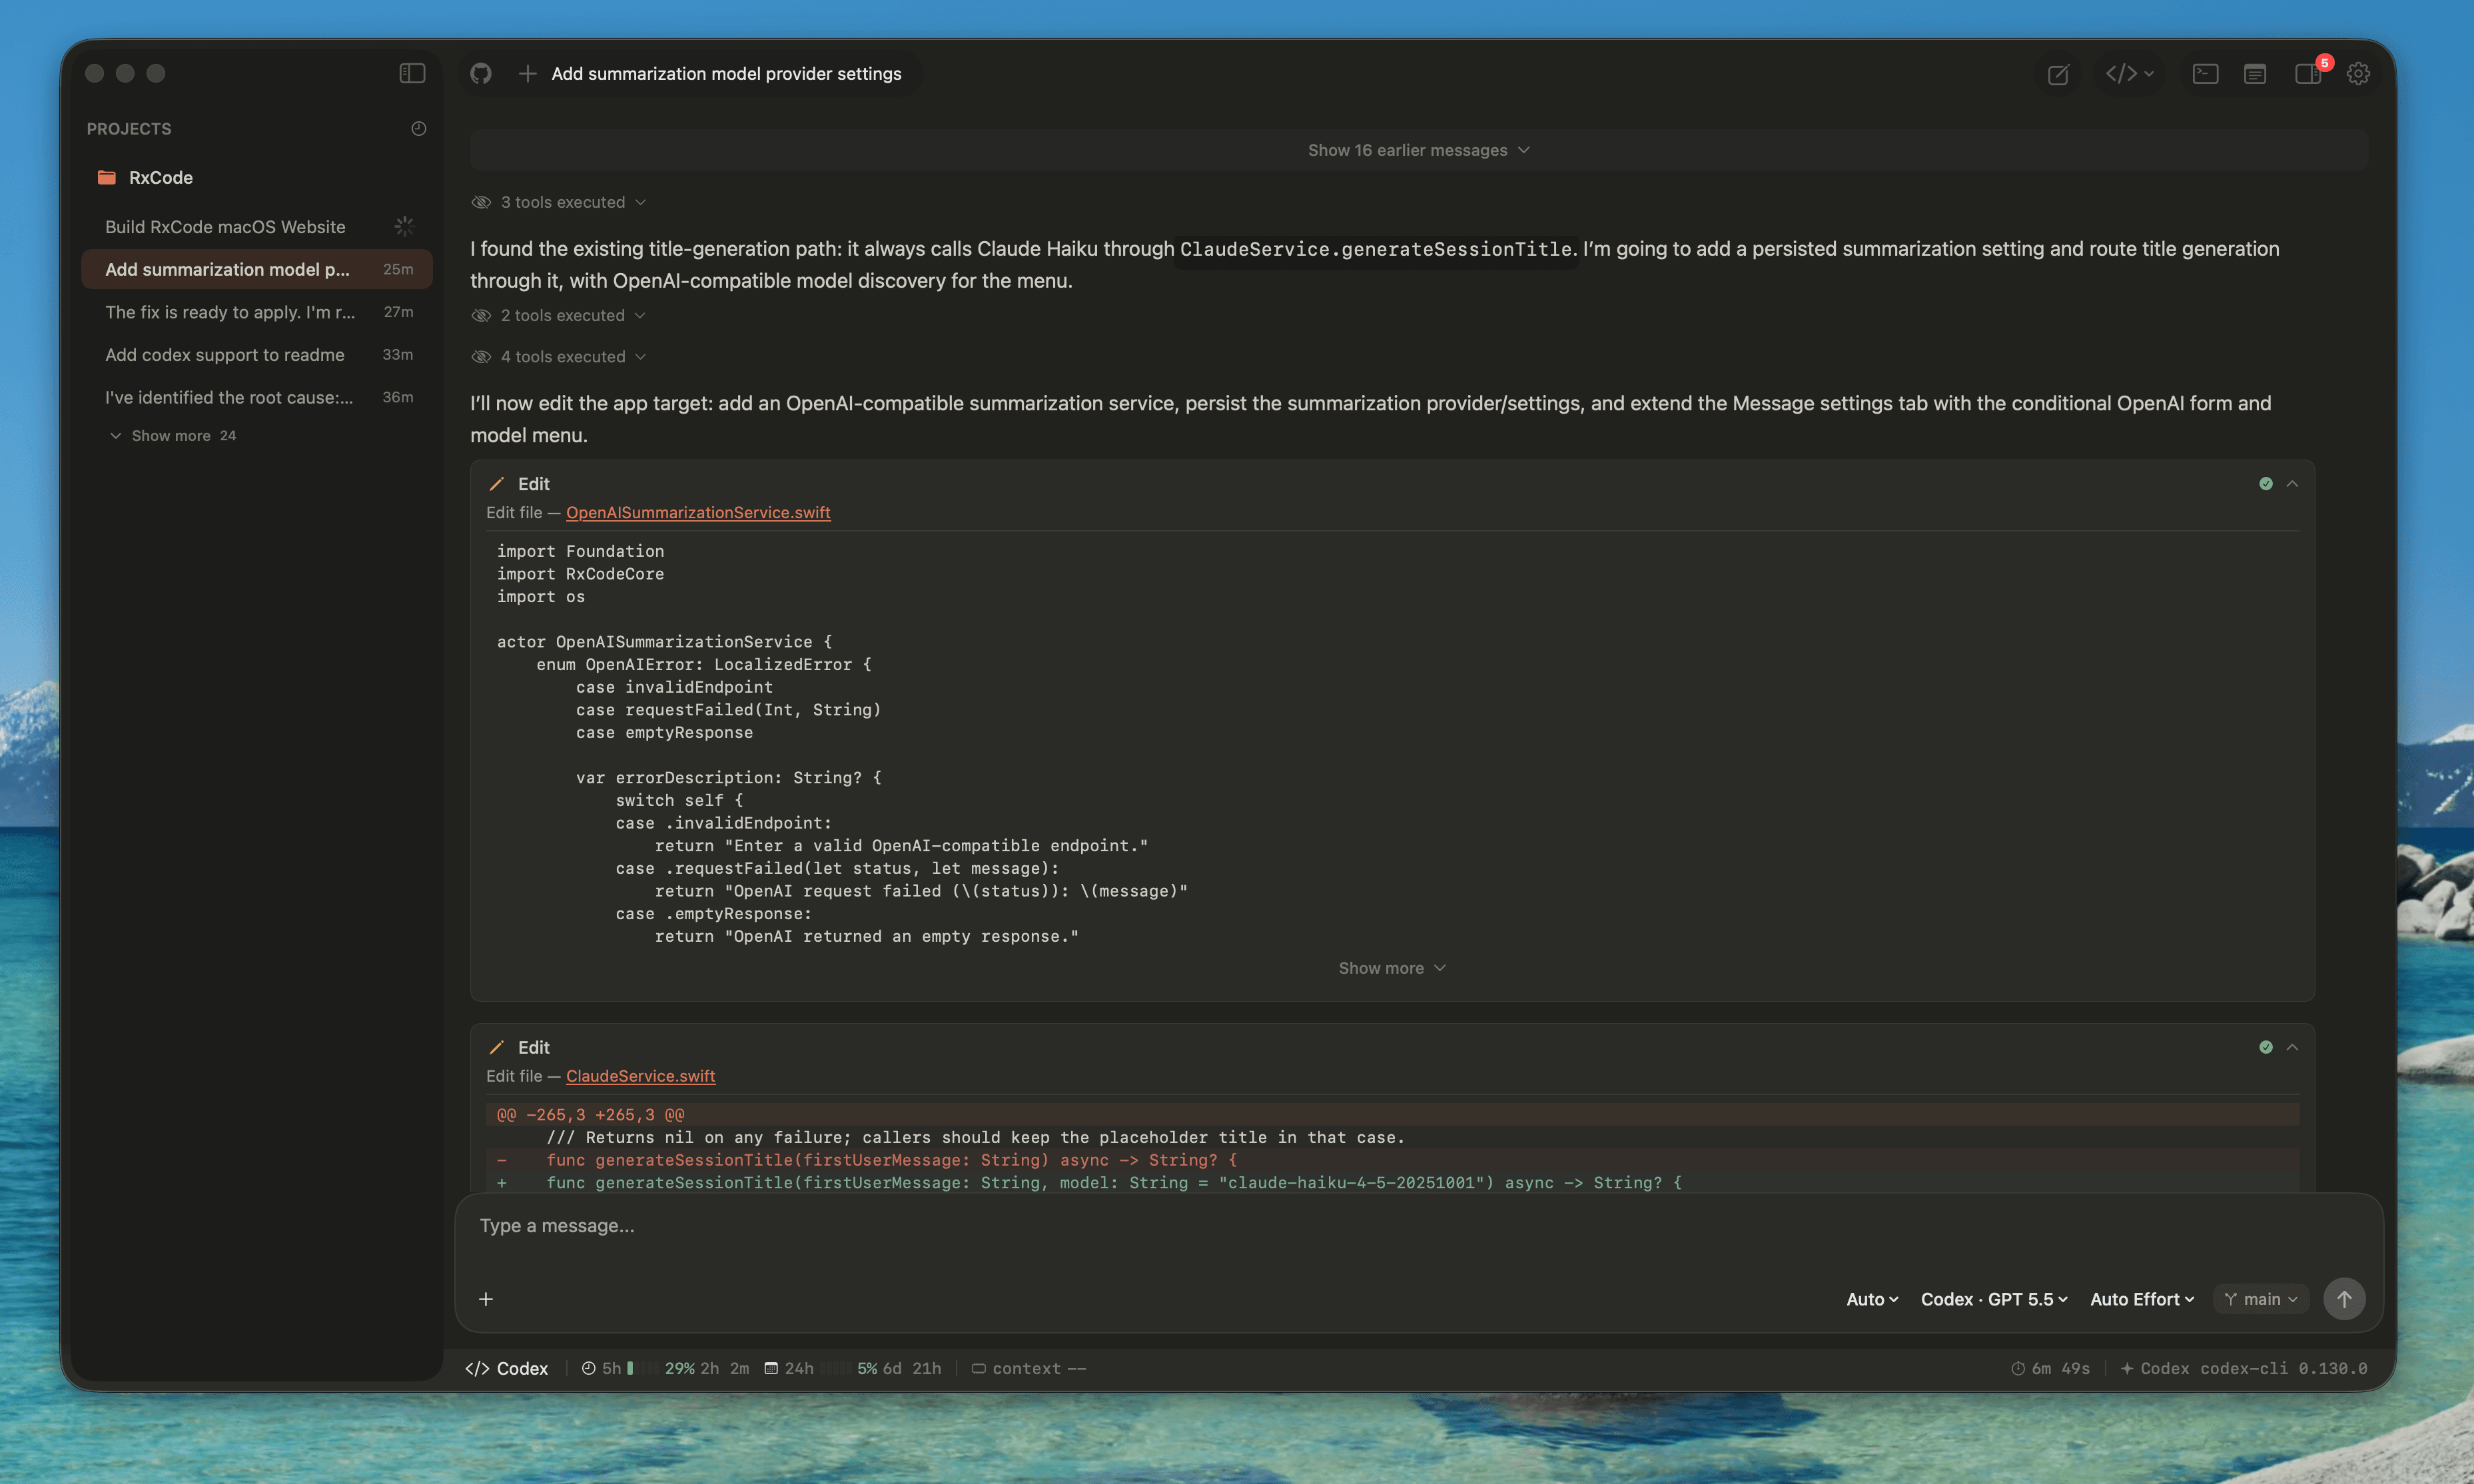Select the Add summarization model session

257,269
